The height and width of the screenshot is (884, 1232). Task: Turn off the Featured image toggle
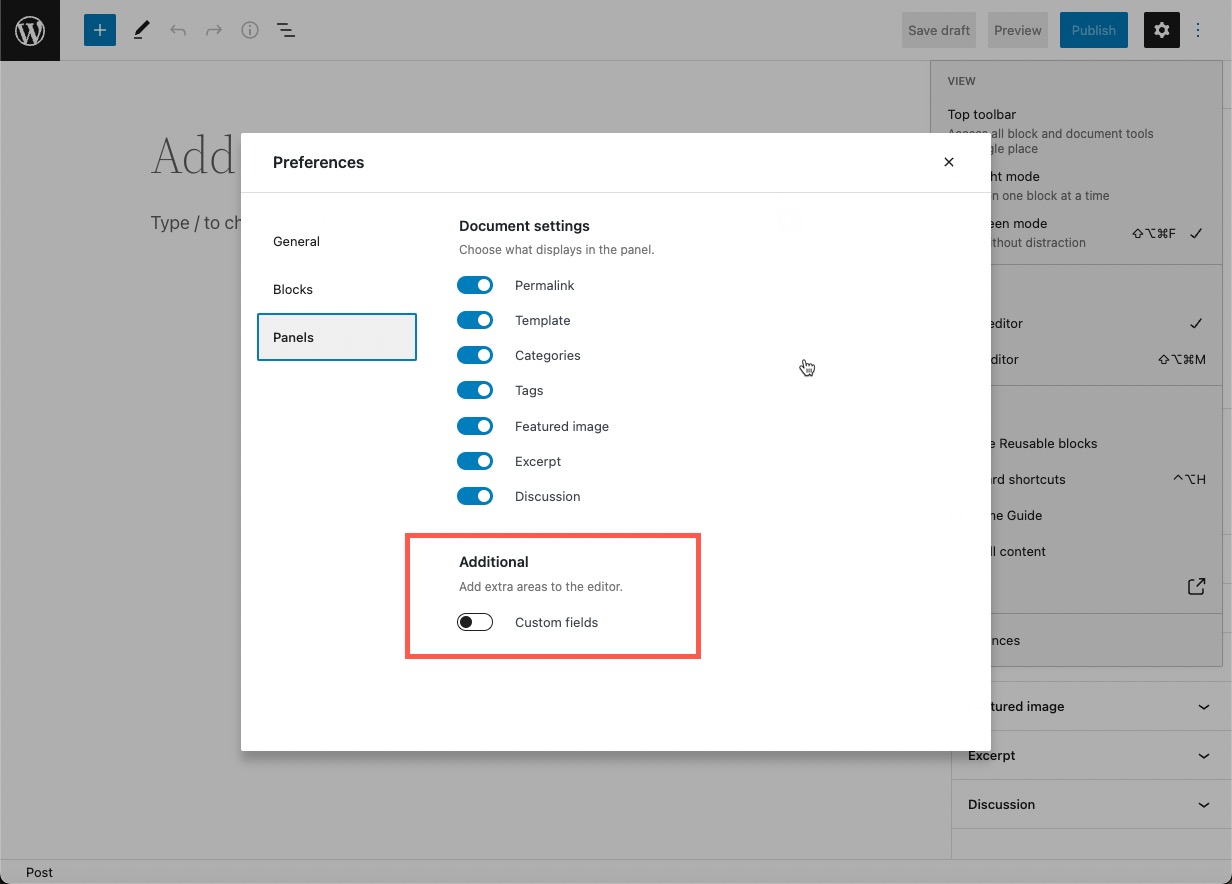475,427
